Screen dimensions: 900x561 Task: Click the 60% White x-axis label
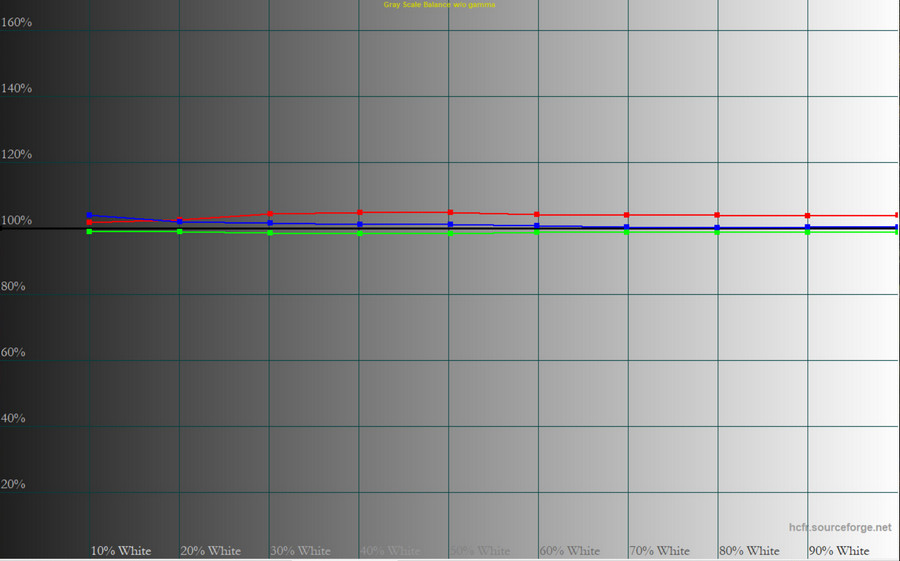tap(570, 551)
